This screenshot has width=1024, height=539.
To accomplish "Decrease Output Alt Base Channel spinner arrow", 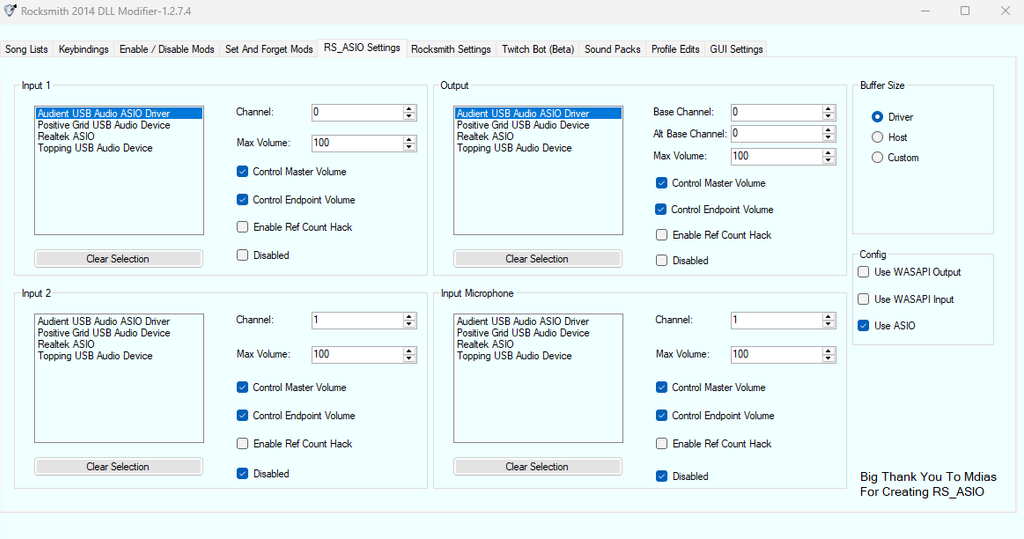I will 828,137.
